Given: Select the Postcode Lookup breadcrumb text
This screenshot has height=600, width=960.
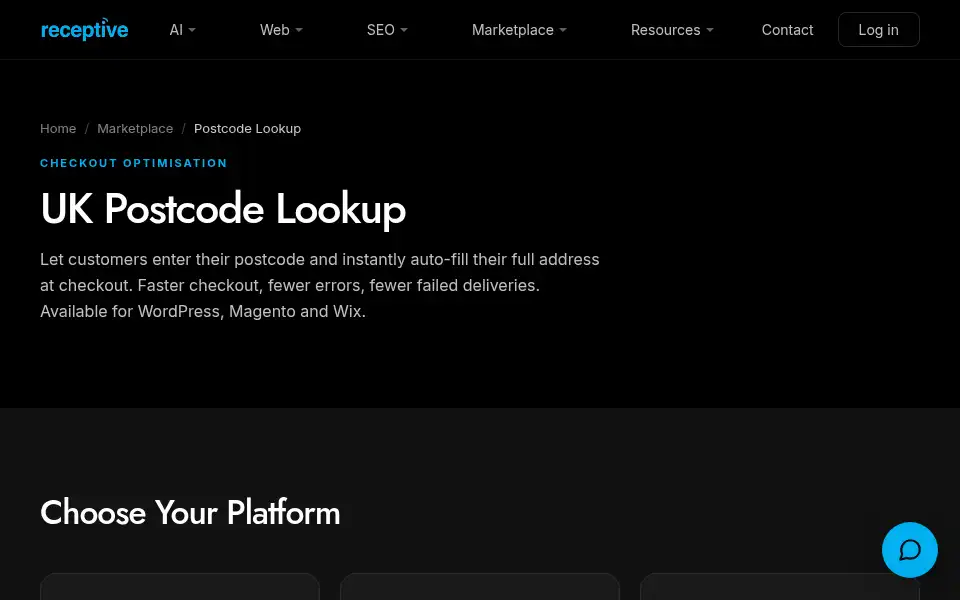Looking at the screenshot, I should [x=247, y=129].
